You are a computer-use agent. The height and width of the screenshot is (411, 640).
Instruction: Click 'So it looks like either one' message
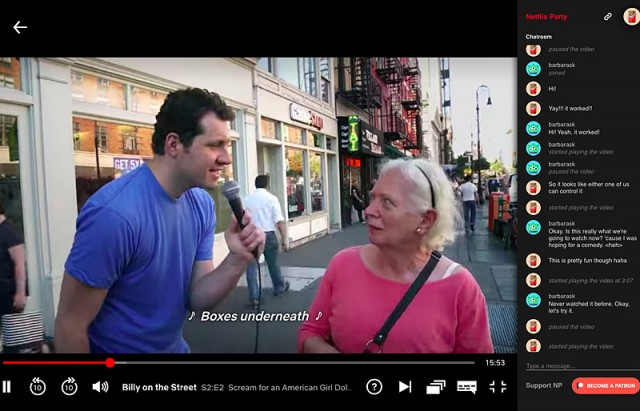tap(589, 188)
